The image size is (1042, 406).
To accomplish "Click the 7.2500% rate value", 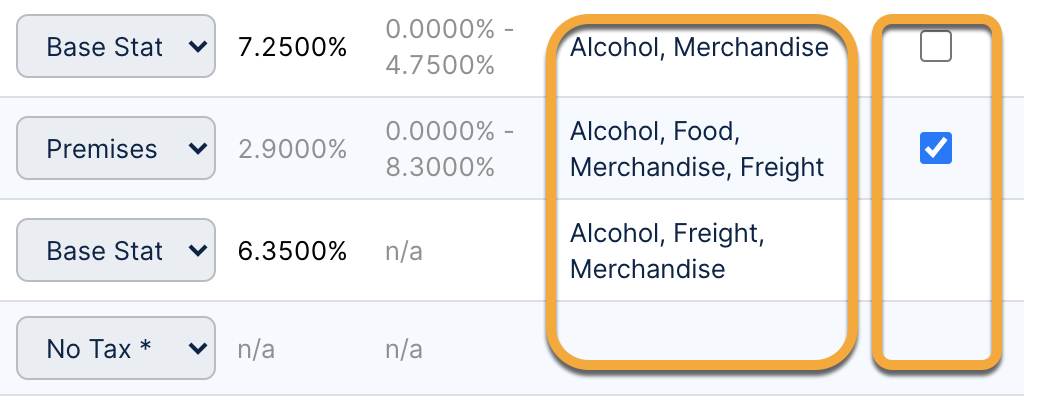I will (292, 48).
